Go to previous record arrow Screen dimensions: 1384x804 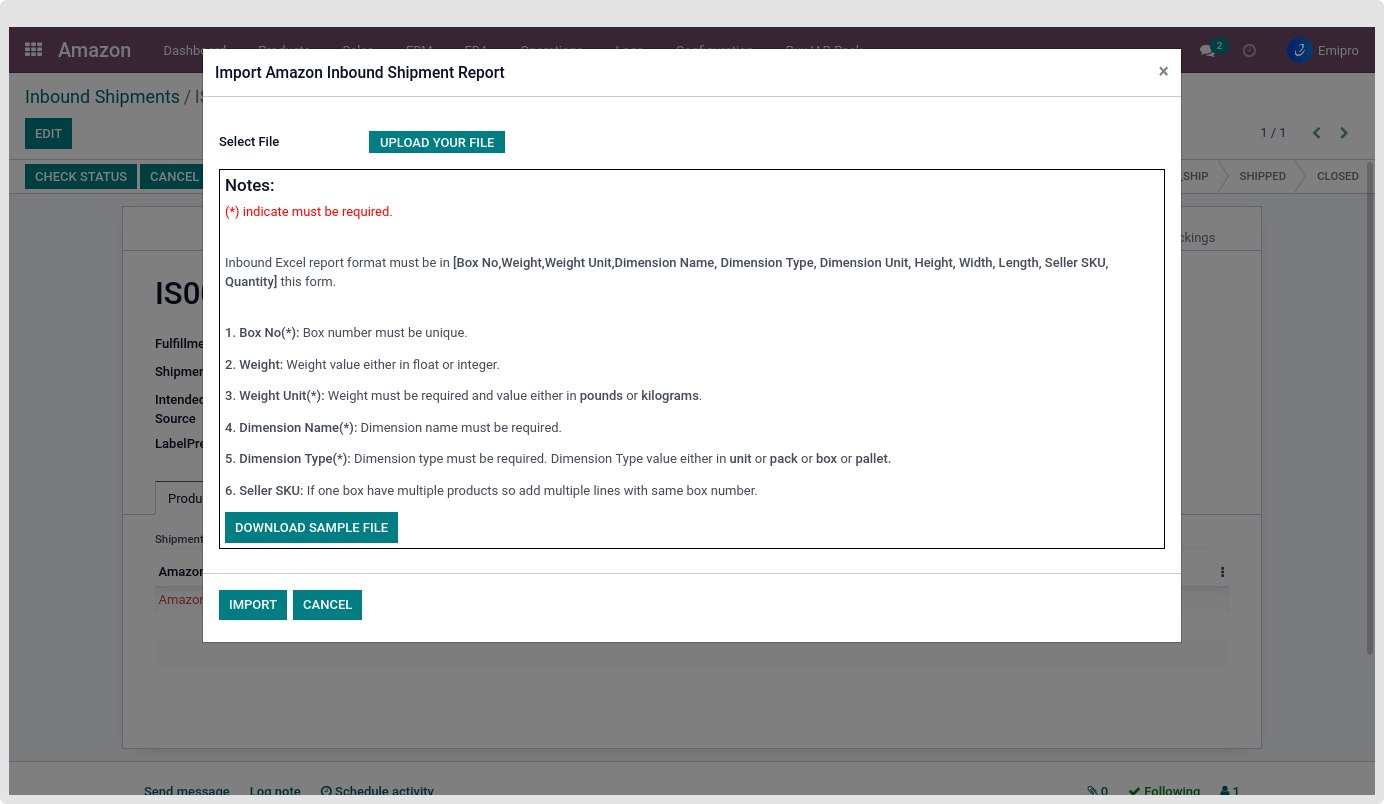[x=1316, y=133]
